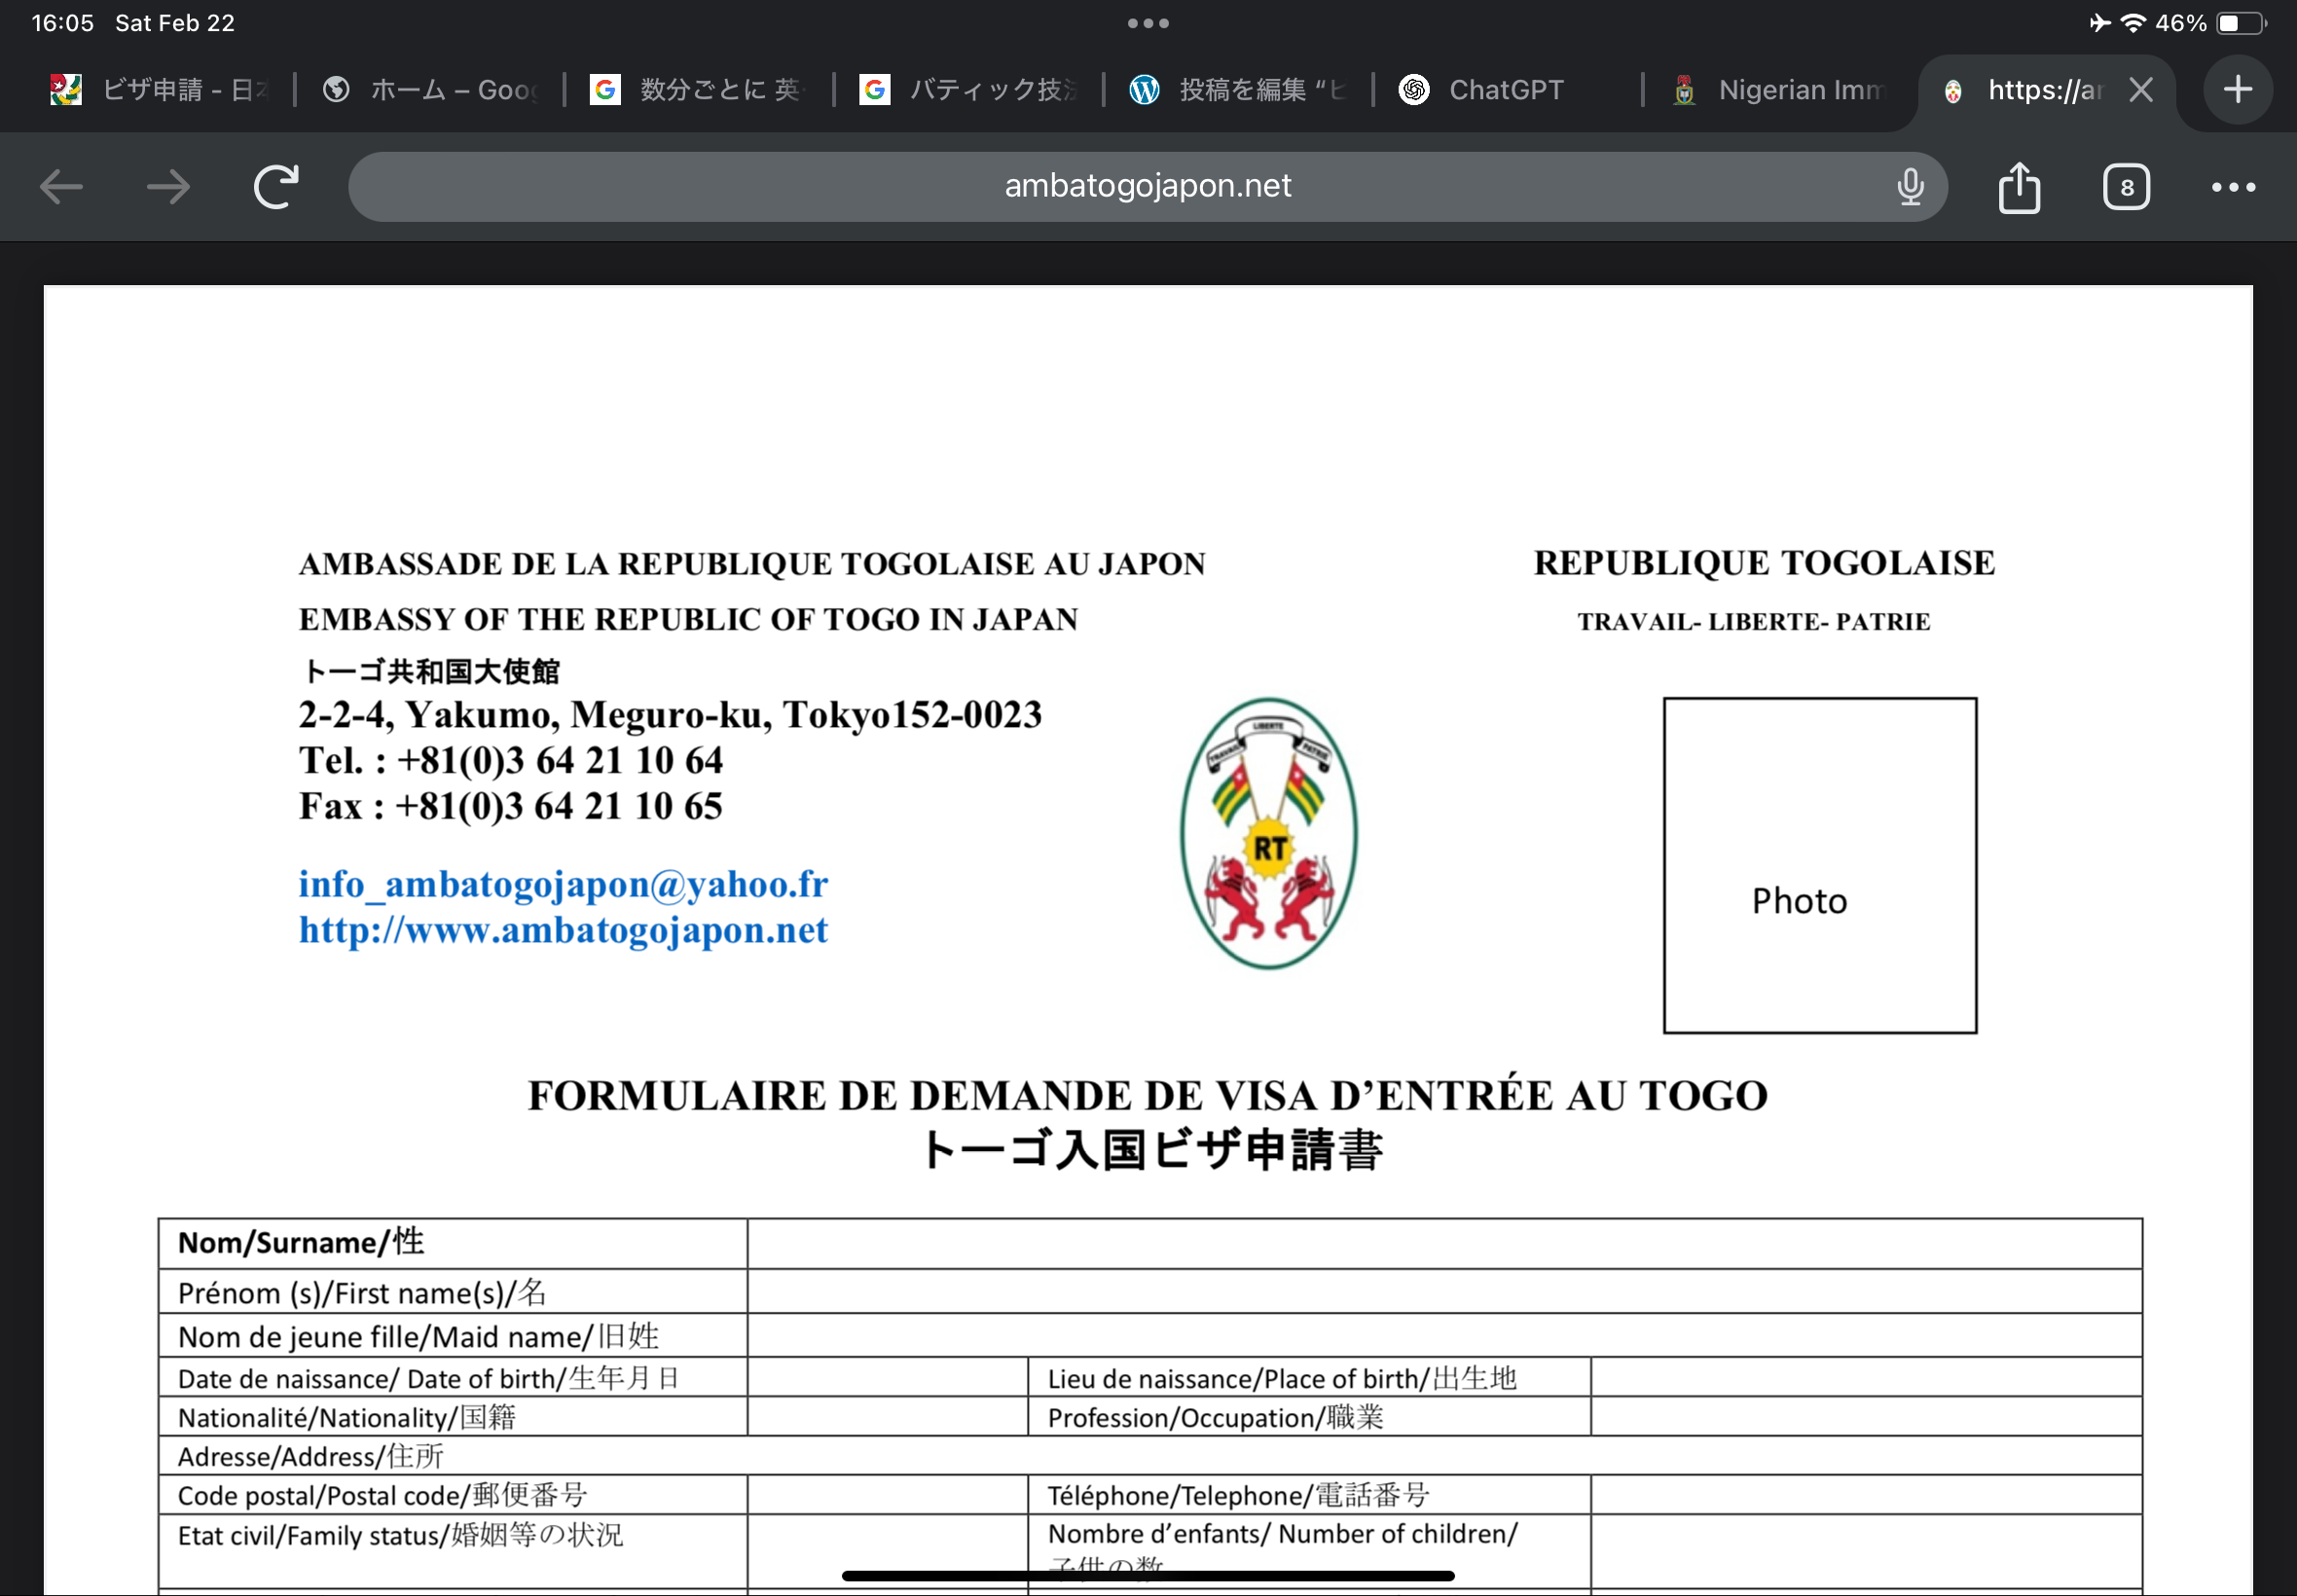Show all 8 open tabs
The image size is (2297, 1596).
point(2126,187)
